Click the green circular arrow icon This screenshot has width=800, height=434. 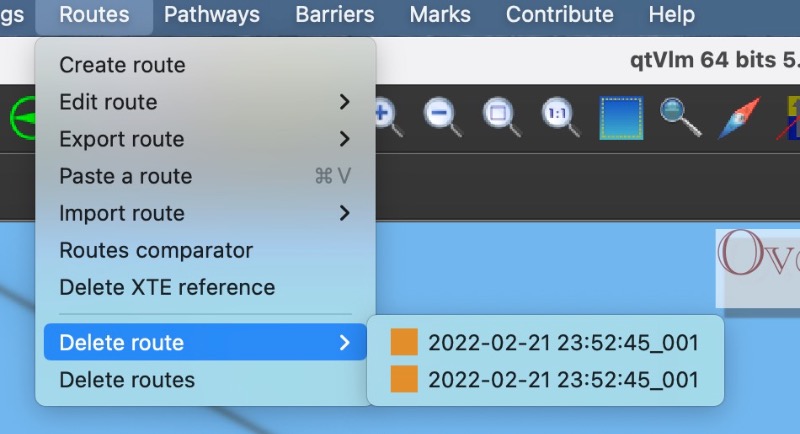coord(23,118)
